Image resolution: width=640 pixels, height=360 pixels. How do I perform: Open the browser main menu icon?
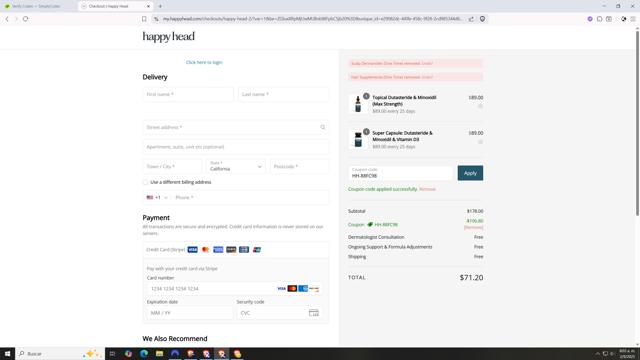pos(633,19)
